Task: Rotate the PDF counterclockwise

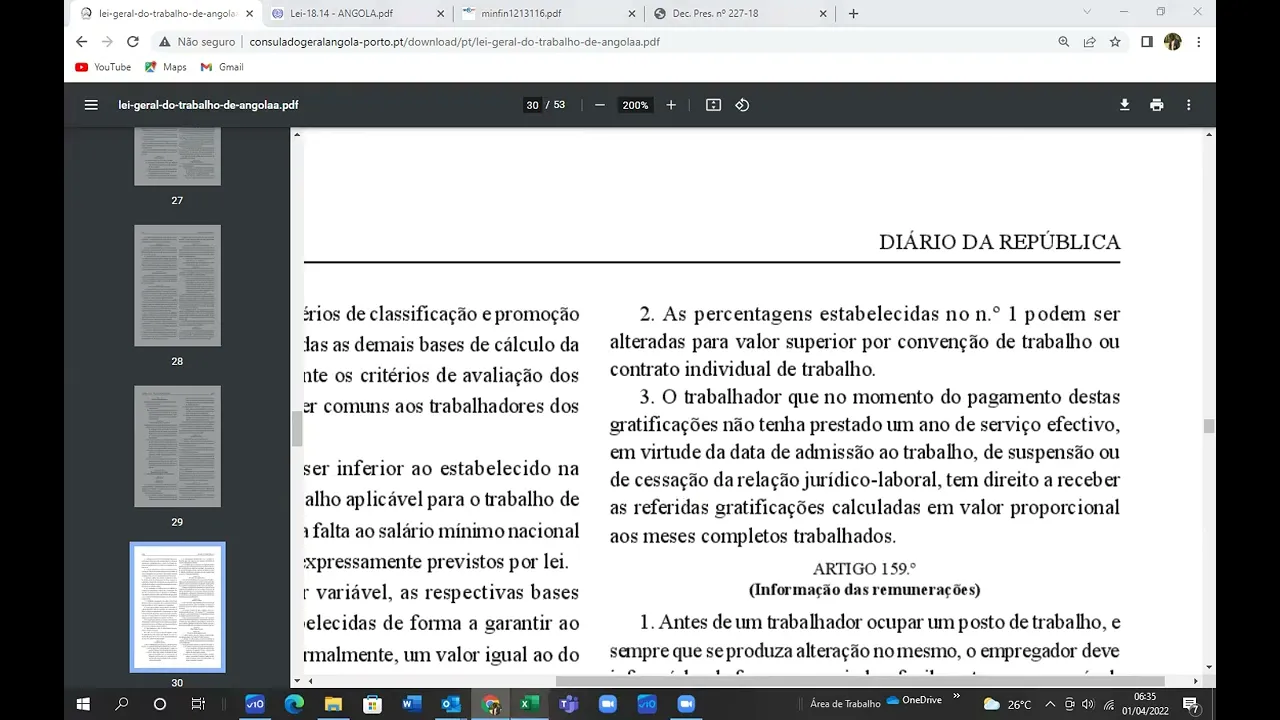Action: 742,105
